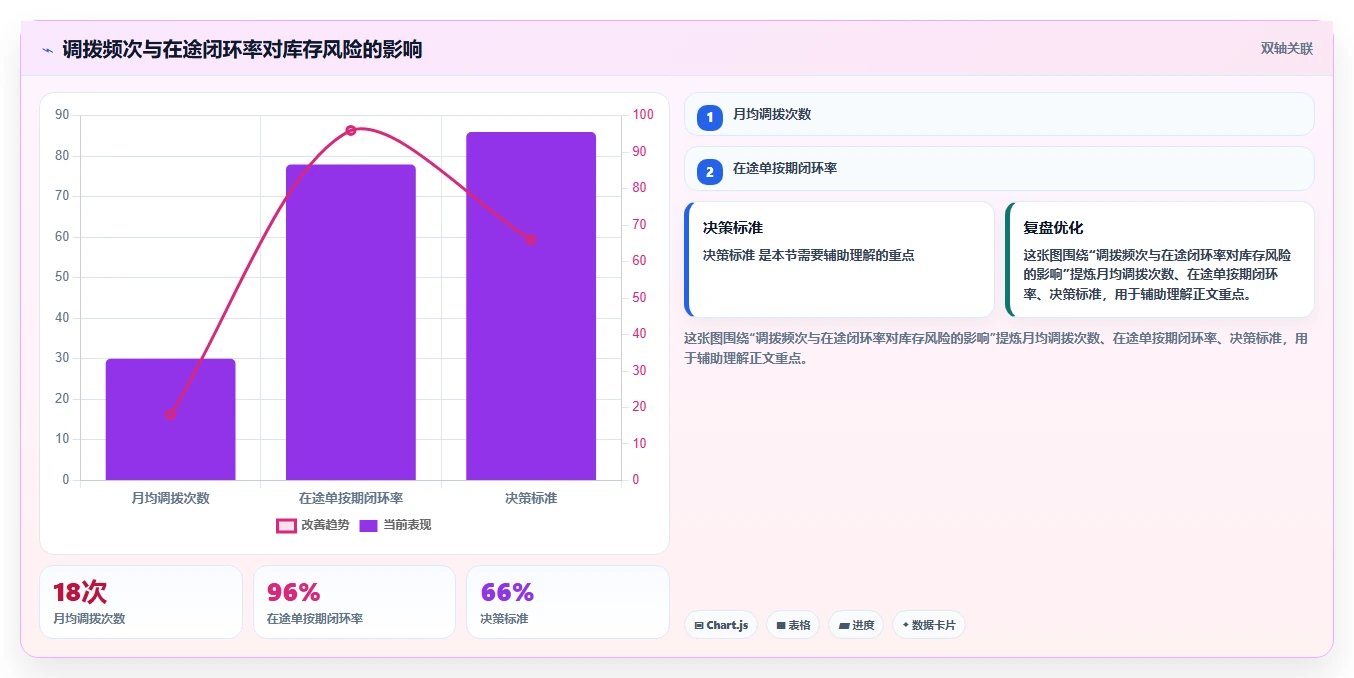Open the 复盘优化 info card
Screen dimensions: 1354x678
click(x=1160, y=259)
